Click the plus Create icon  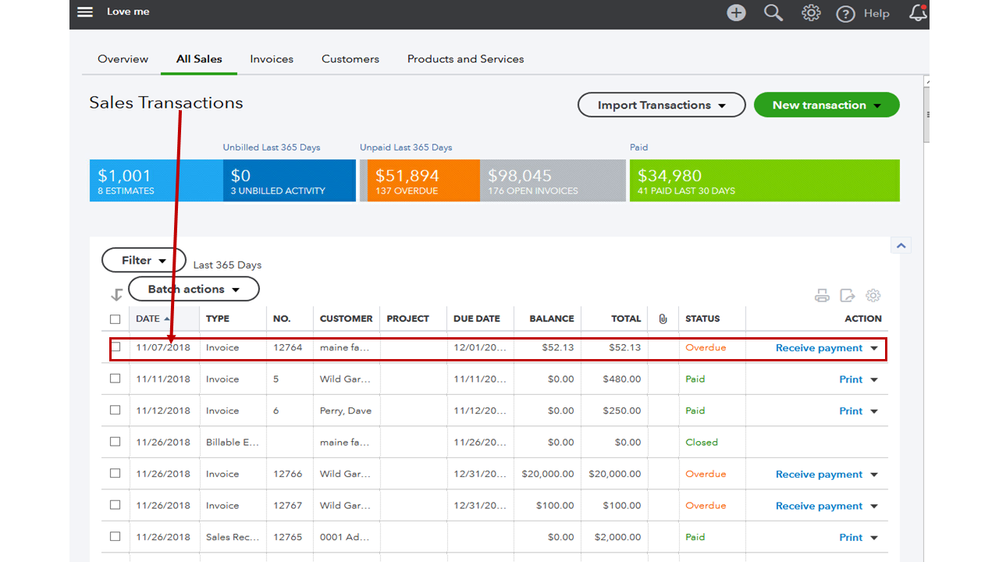(x=736, y=13)
